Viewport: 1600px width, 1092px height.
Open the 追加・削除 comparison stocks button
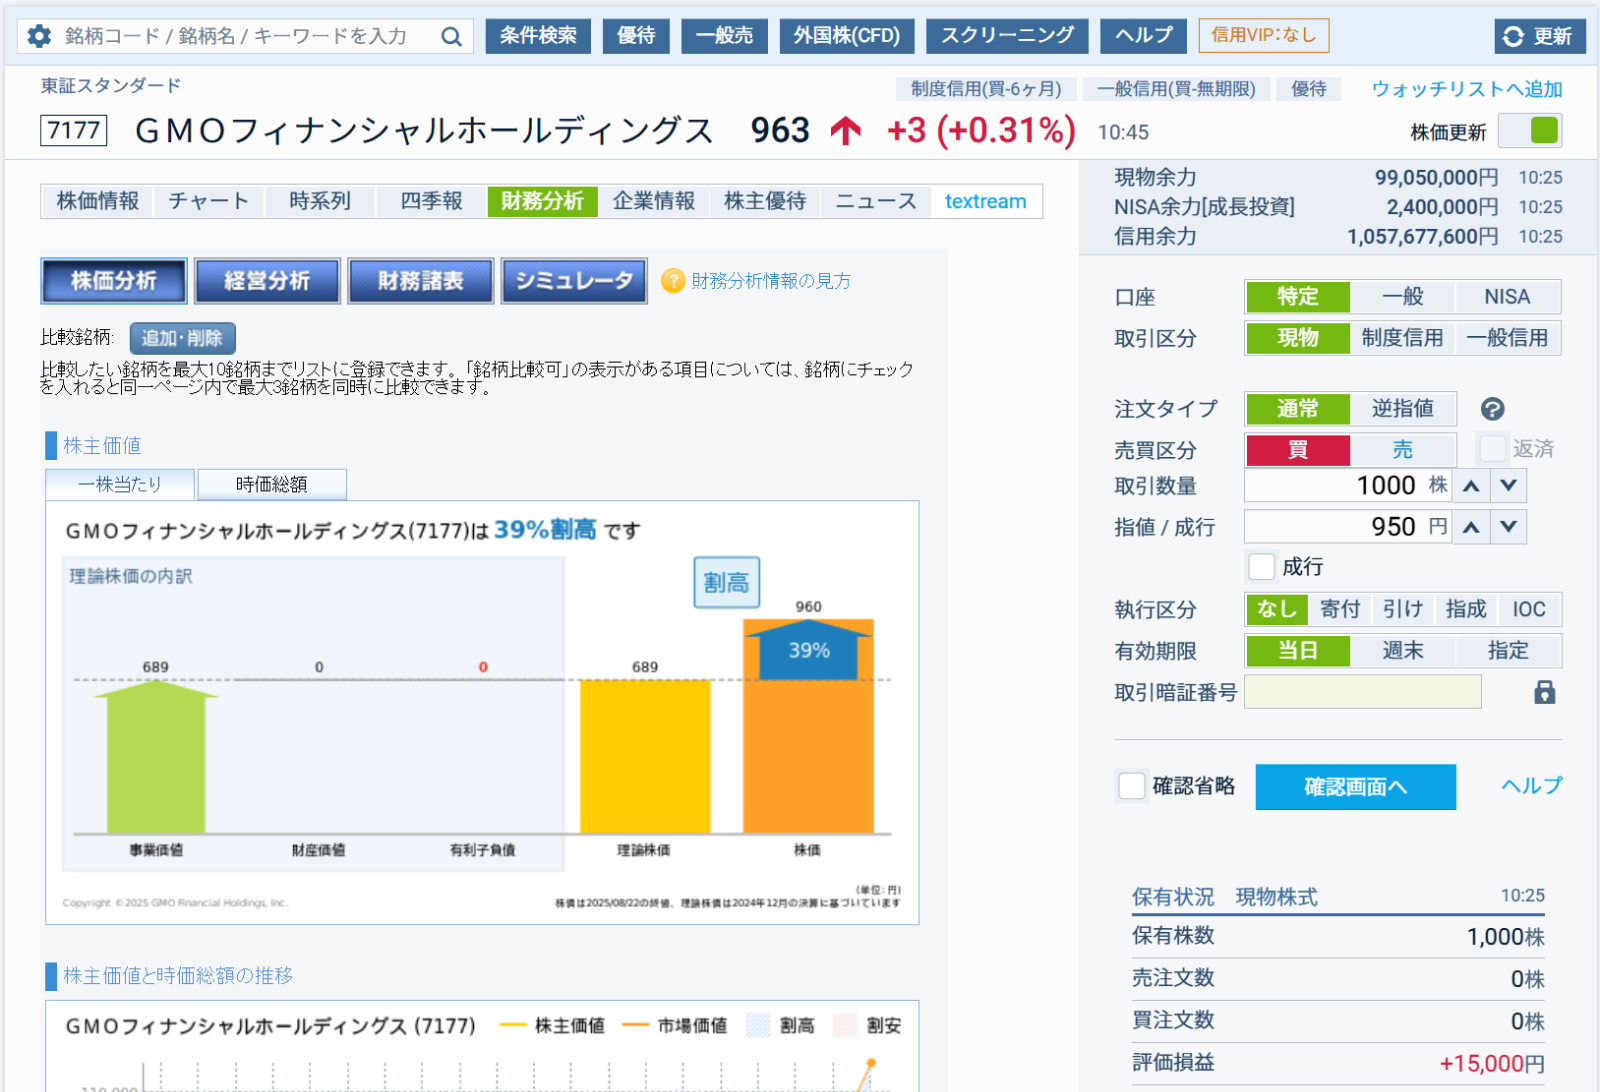[x=182, y=338]
